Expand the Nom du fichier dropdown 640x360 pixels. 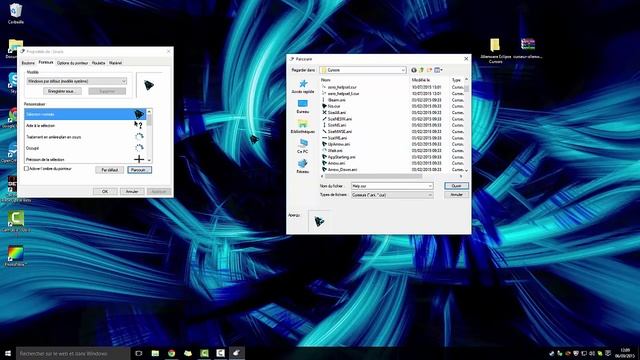tap(430, 186)
